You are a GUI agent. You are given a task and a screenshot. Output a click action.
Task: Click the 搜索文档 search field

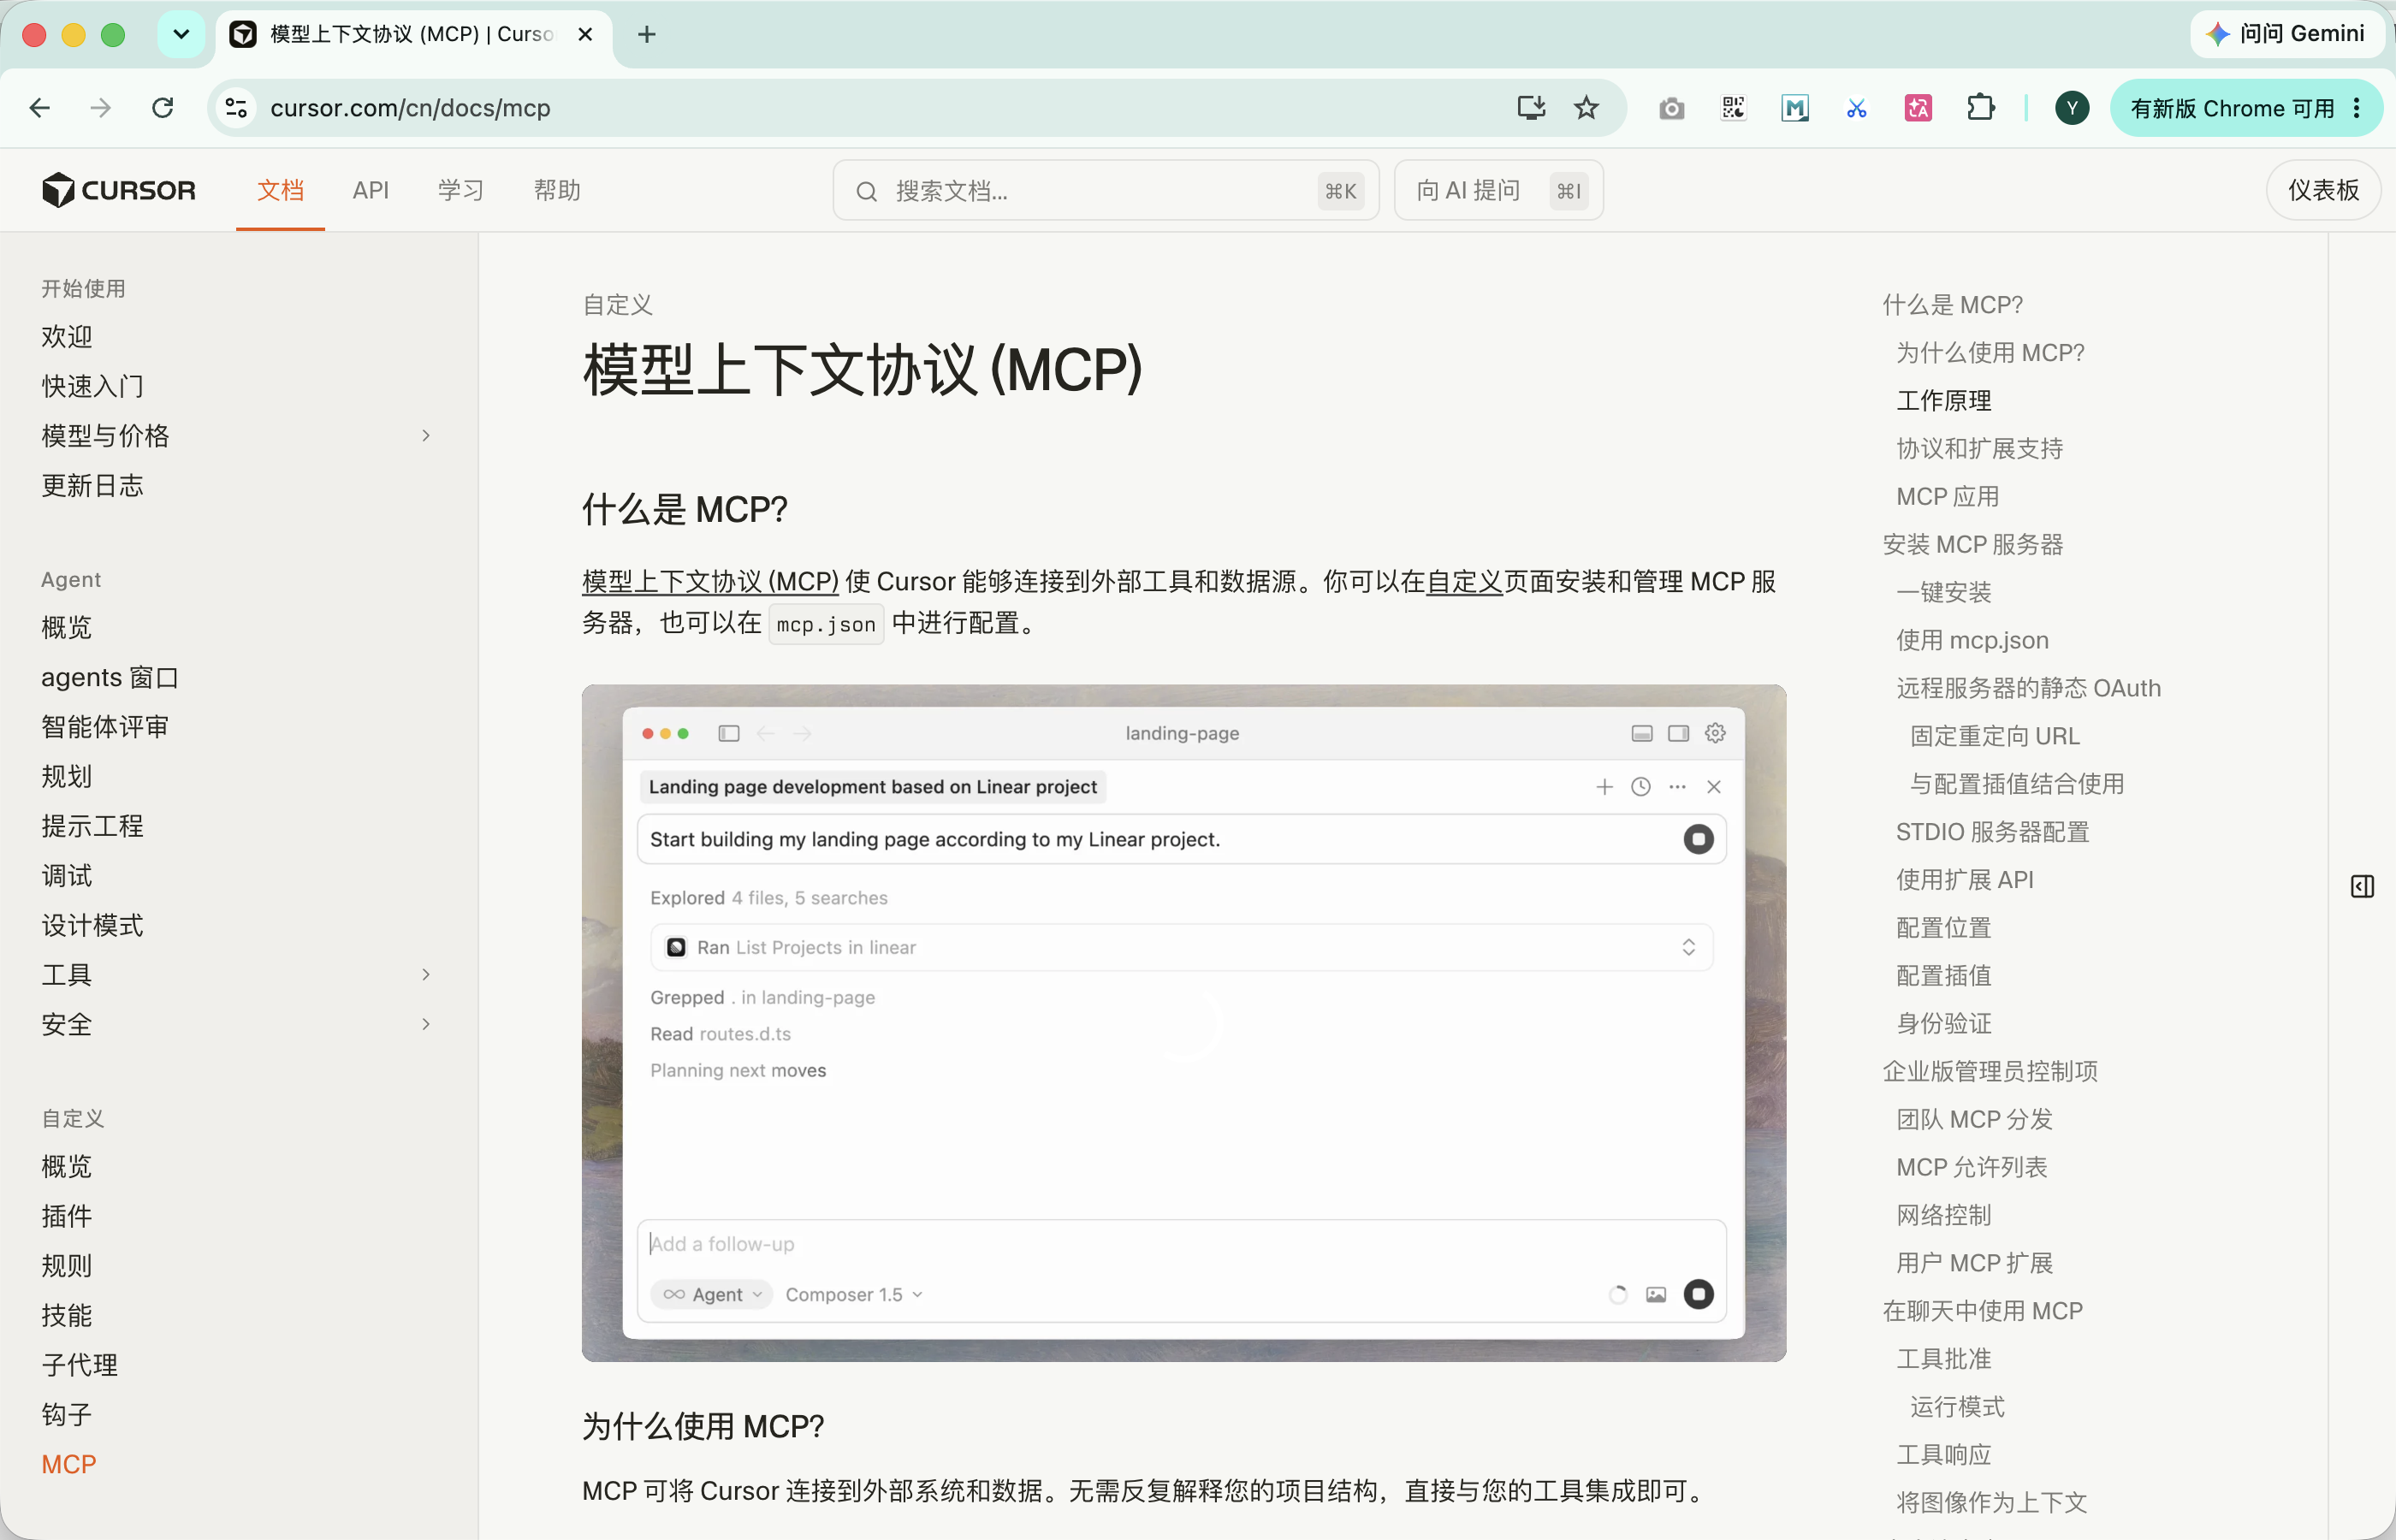pyautogui.click(x=1106, y=190)
